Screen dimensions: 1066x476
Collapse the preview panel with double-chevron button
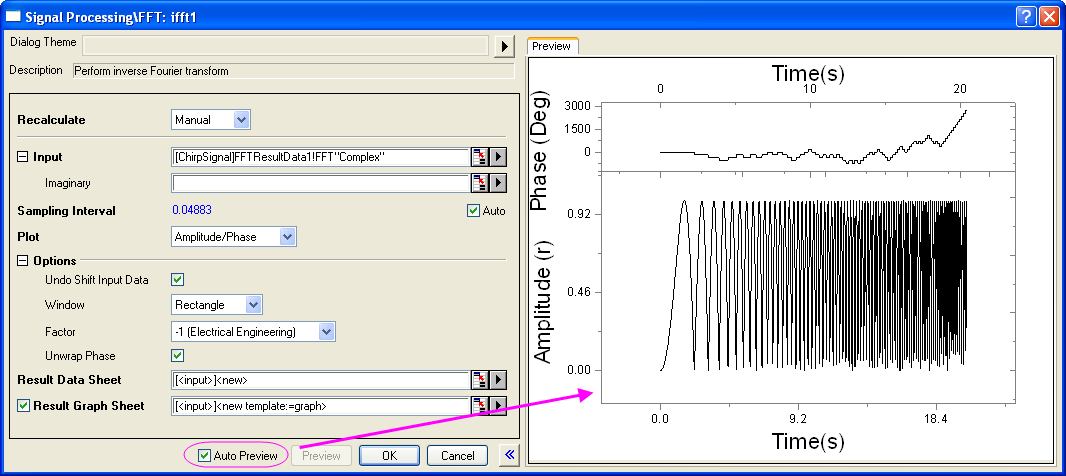tap(509, 455)
